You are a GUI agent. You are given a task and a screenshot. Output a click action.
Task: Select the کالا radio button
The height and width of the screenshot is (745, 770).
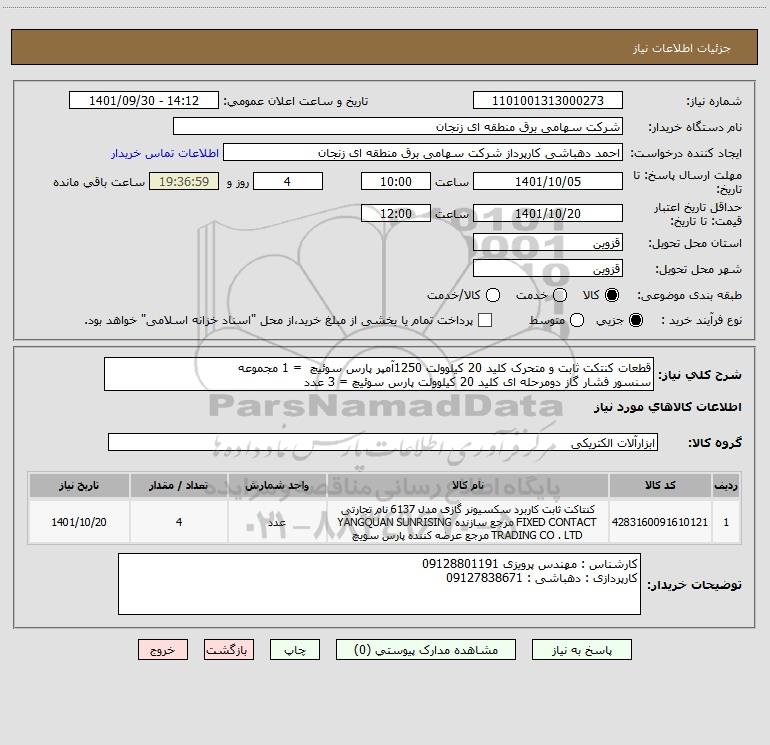pos(612,295)
